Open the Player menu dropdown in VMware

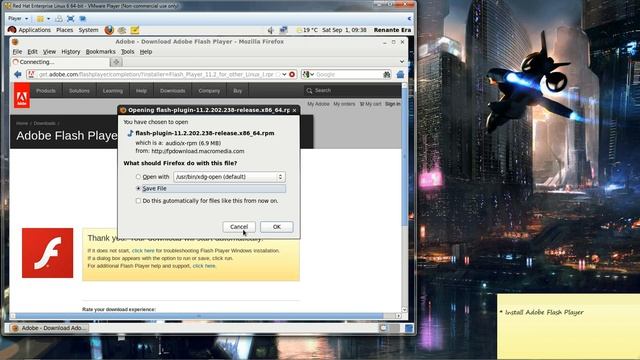18,19
